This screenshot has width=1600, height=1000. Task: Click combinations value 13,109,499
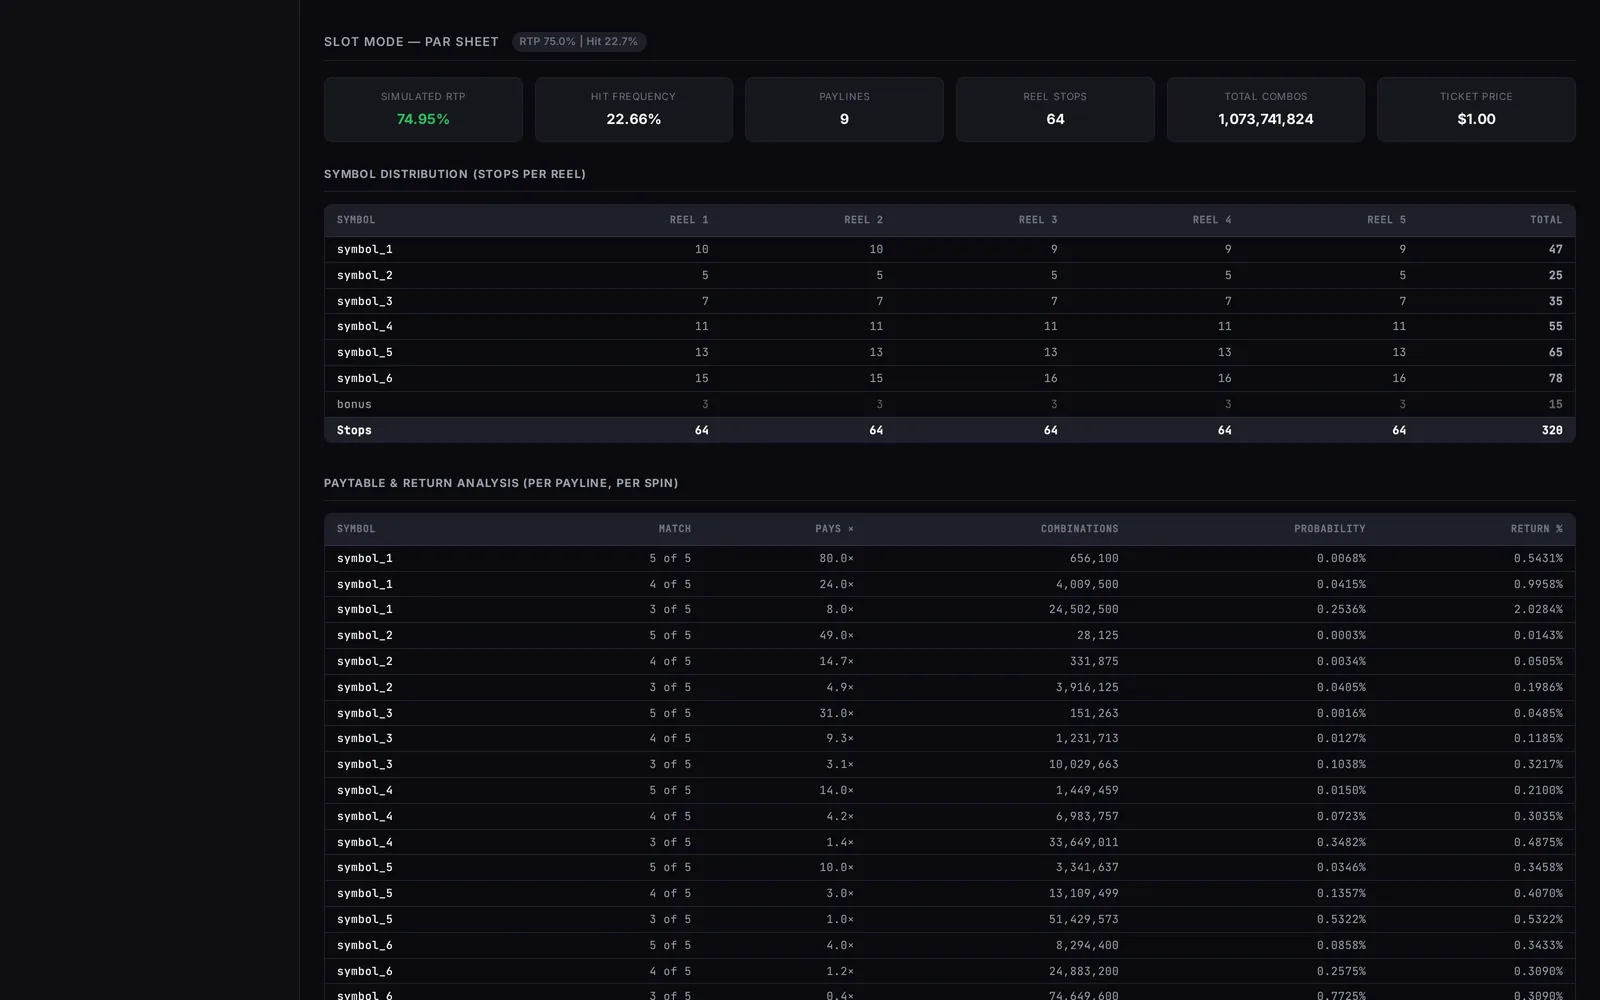[1084, 893]
